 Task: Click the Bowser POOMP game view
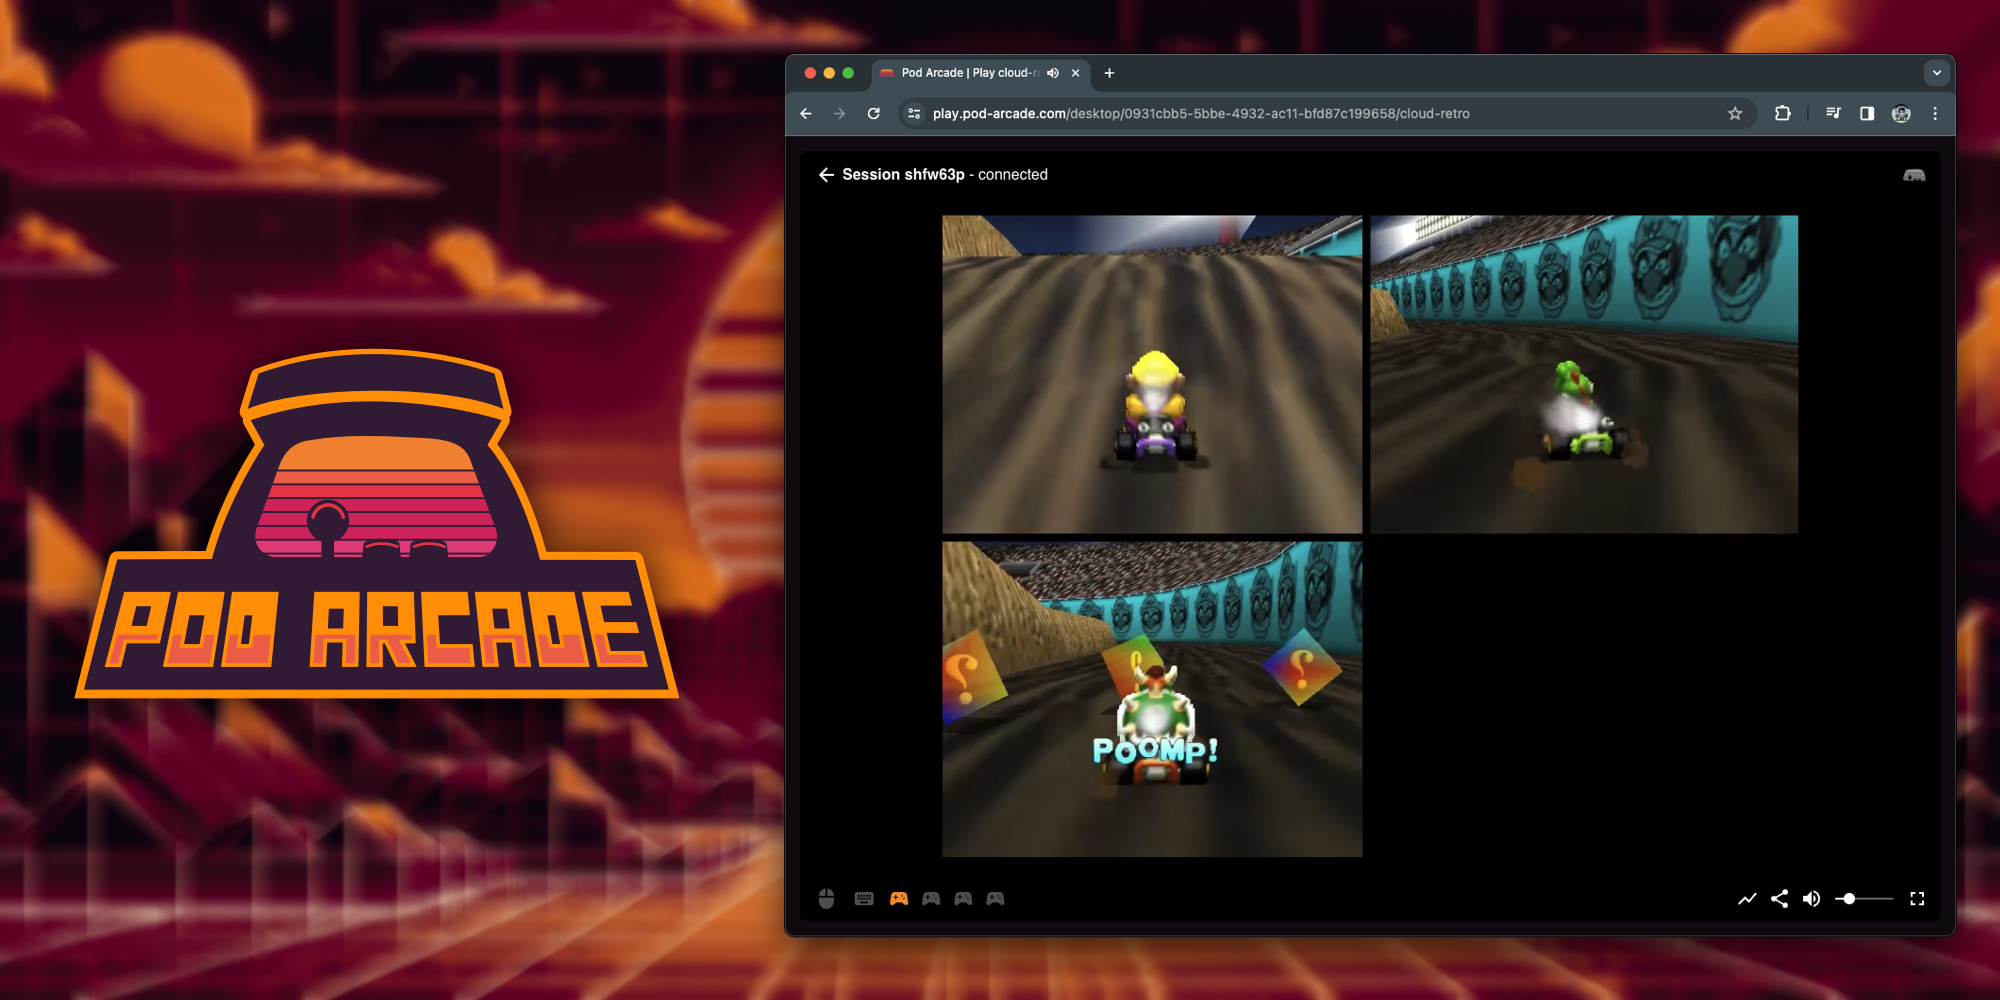[x=1152, y=699]
